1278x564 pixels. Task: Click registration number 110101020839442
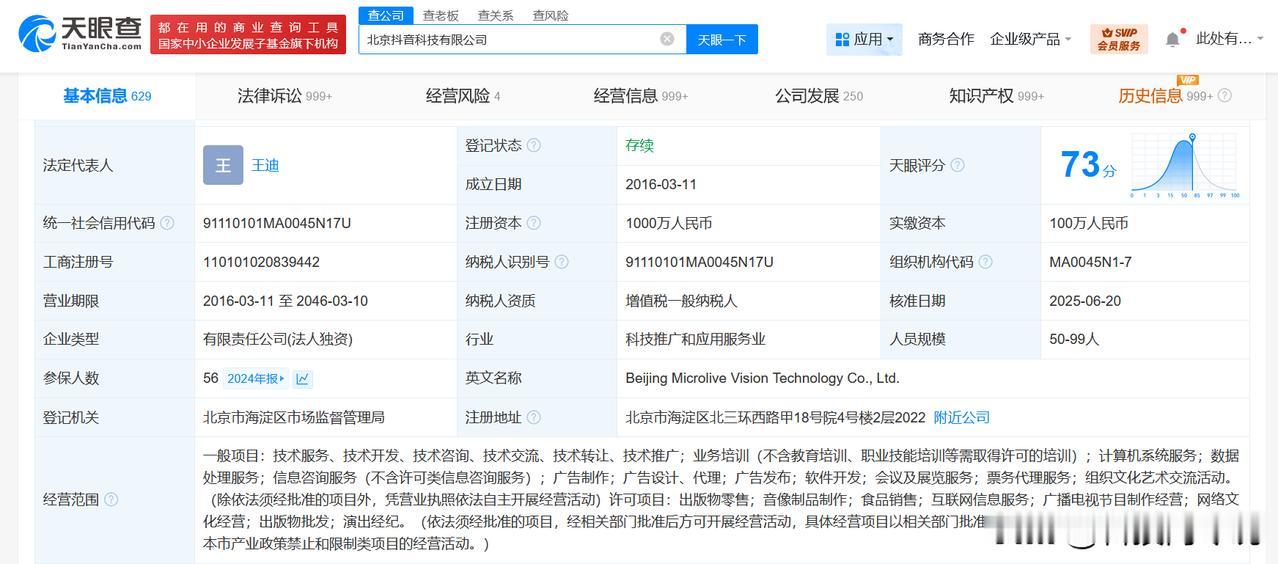coord(261,262)
